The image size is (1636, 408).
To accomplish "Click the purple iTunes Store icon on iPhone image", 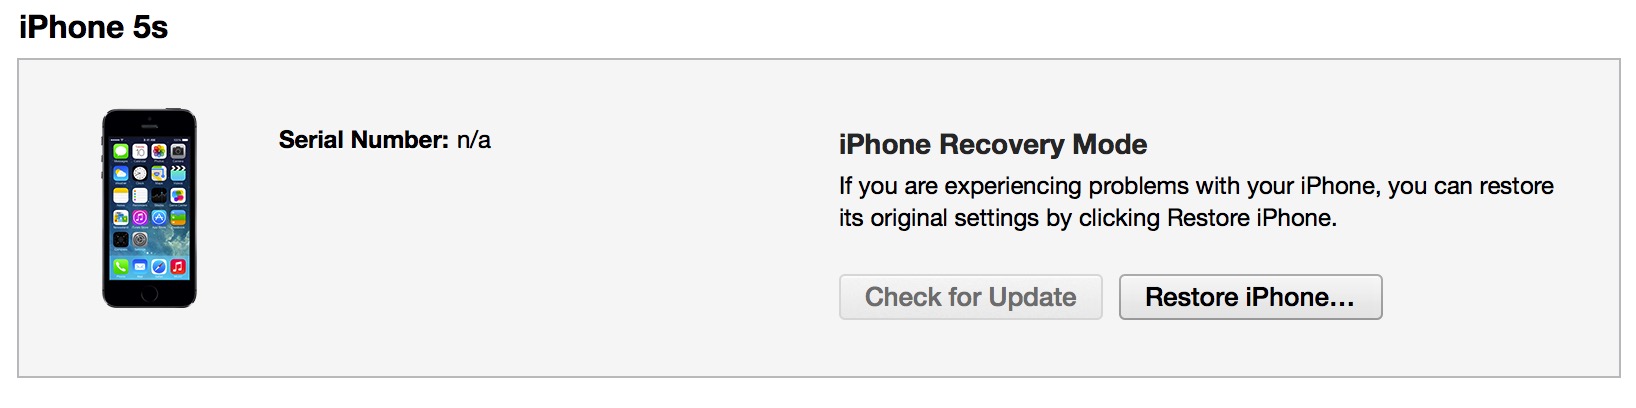I will pos(140,218).
